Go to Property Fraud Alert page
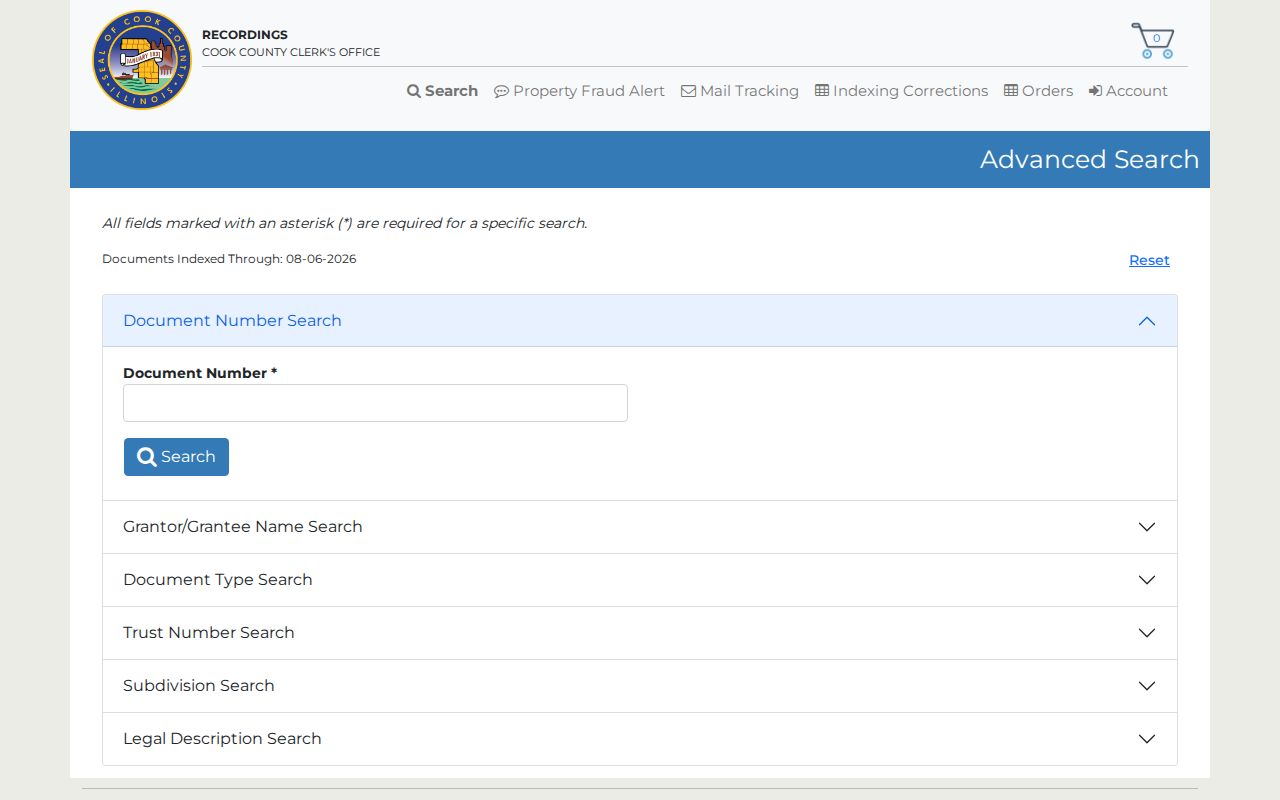The image size is (1280, 800). [579, 91]
